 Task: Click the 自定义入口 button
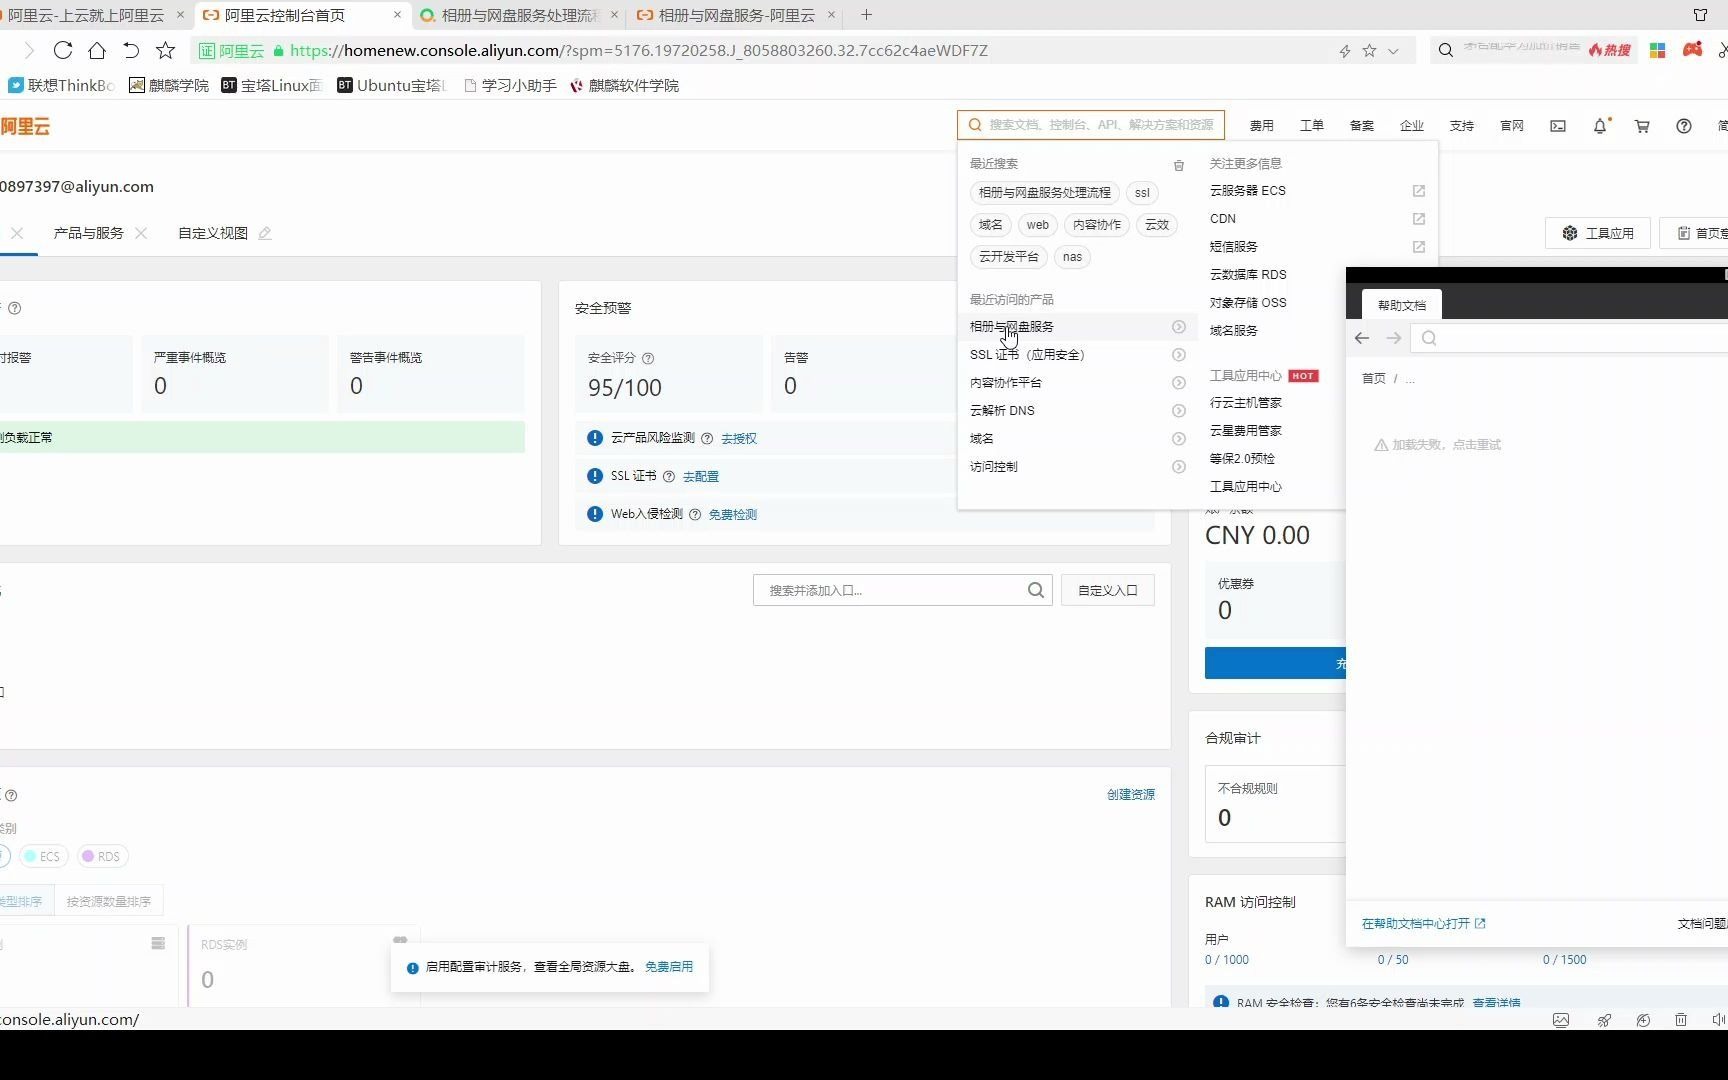click(1107, 590)
